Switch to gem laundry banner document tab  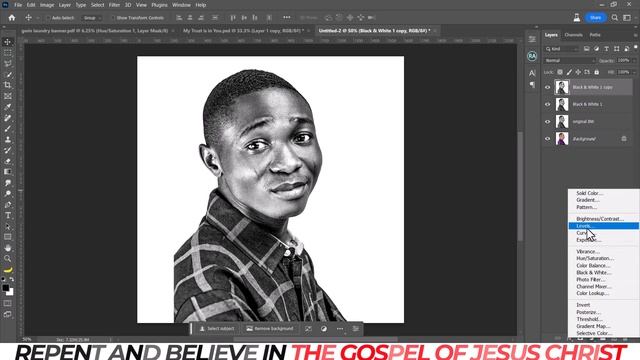click(x=94, y=31)
